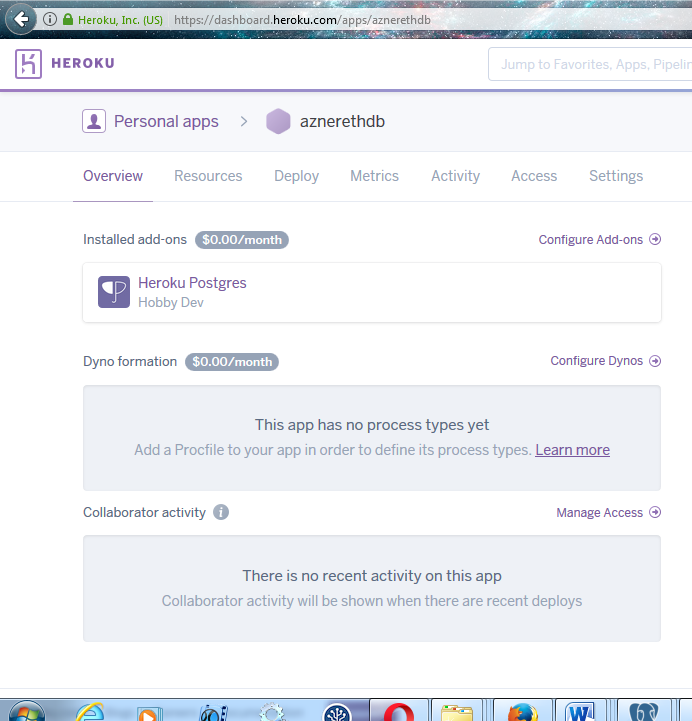692x721 pixels.
Task: Click the arrow icon beside Manage Access
Action: click(x=655, y=512)
